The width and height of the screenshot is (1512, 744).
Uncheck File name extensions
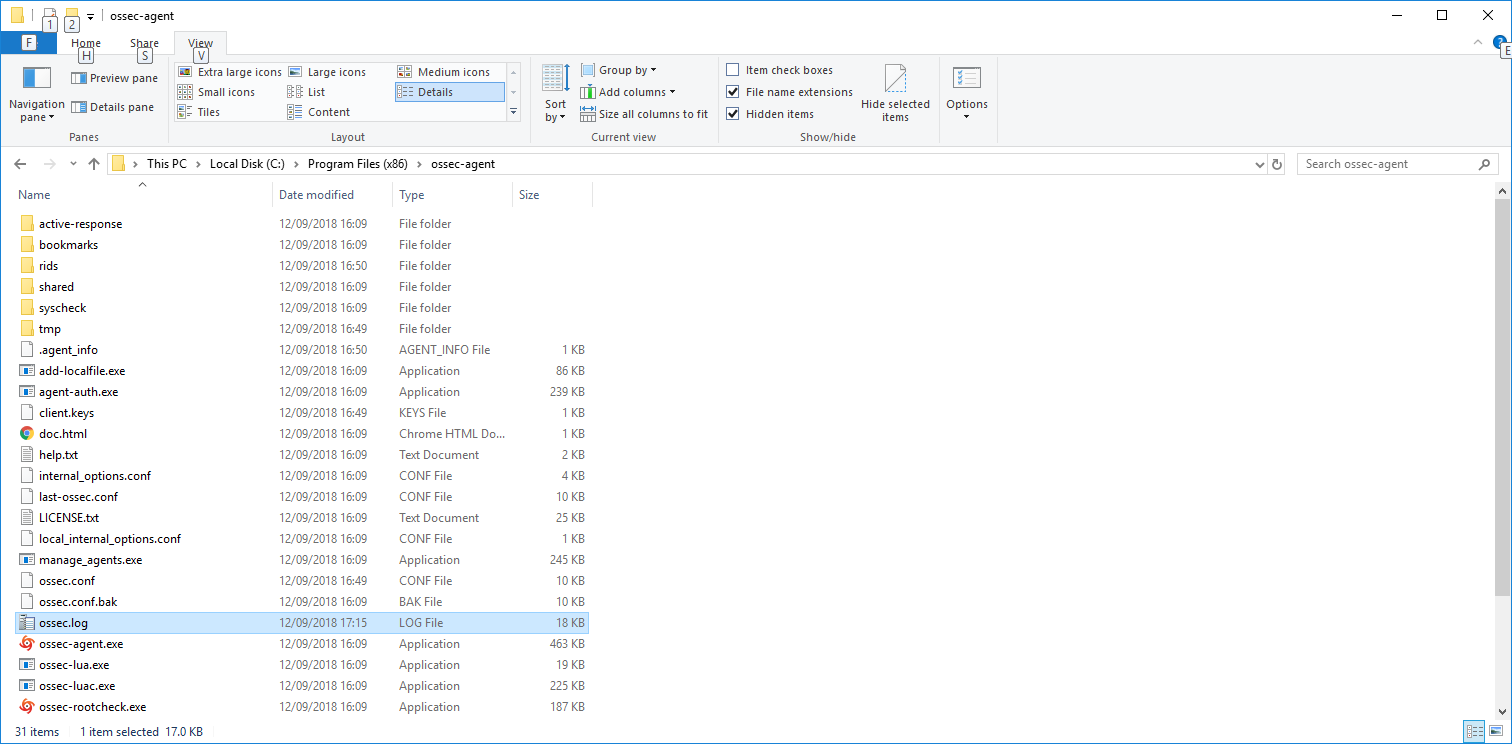tap(733, 91)
